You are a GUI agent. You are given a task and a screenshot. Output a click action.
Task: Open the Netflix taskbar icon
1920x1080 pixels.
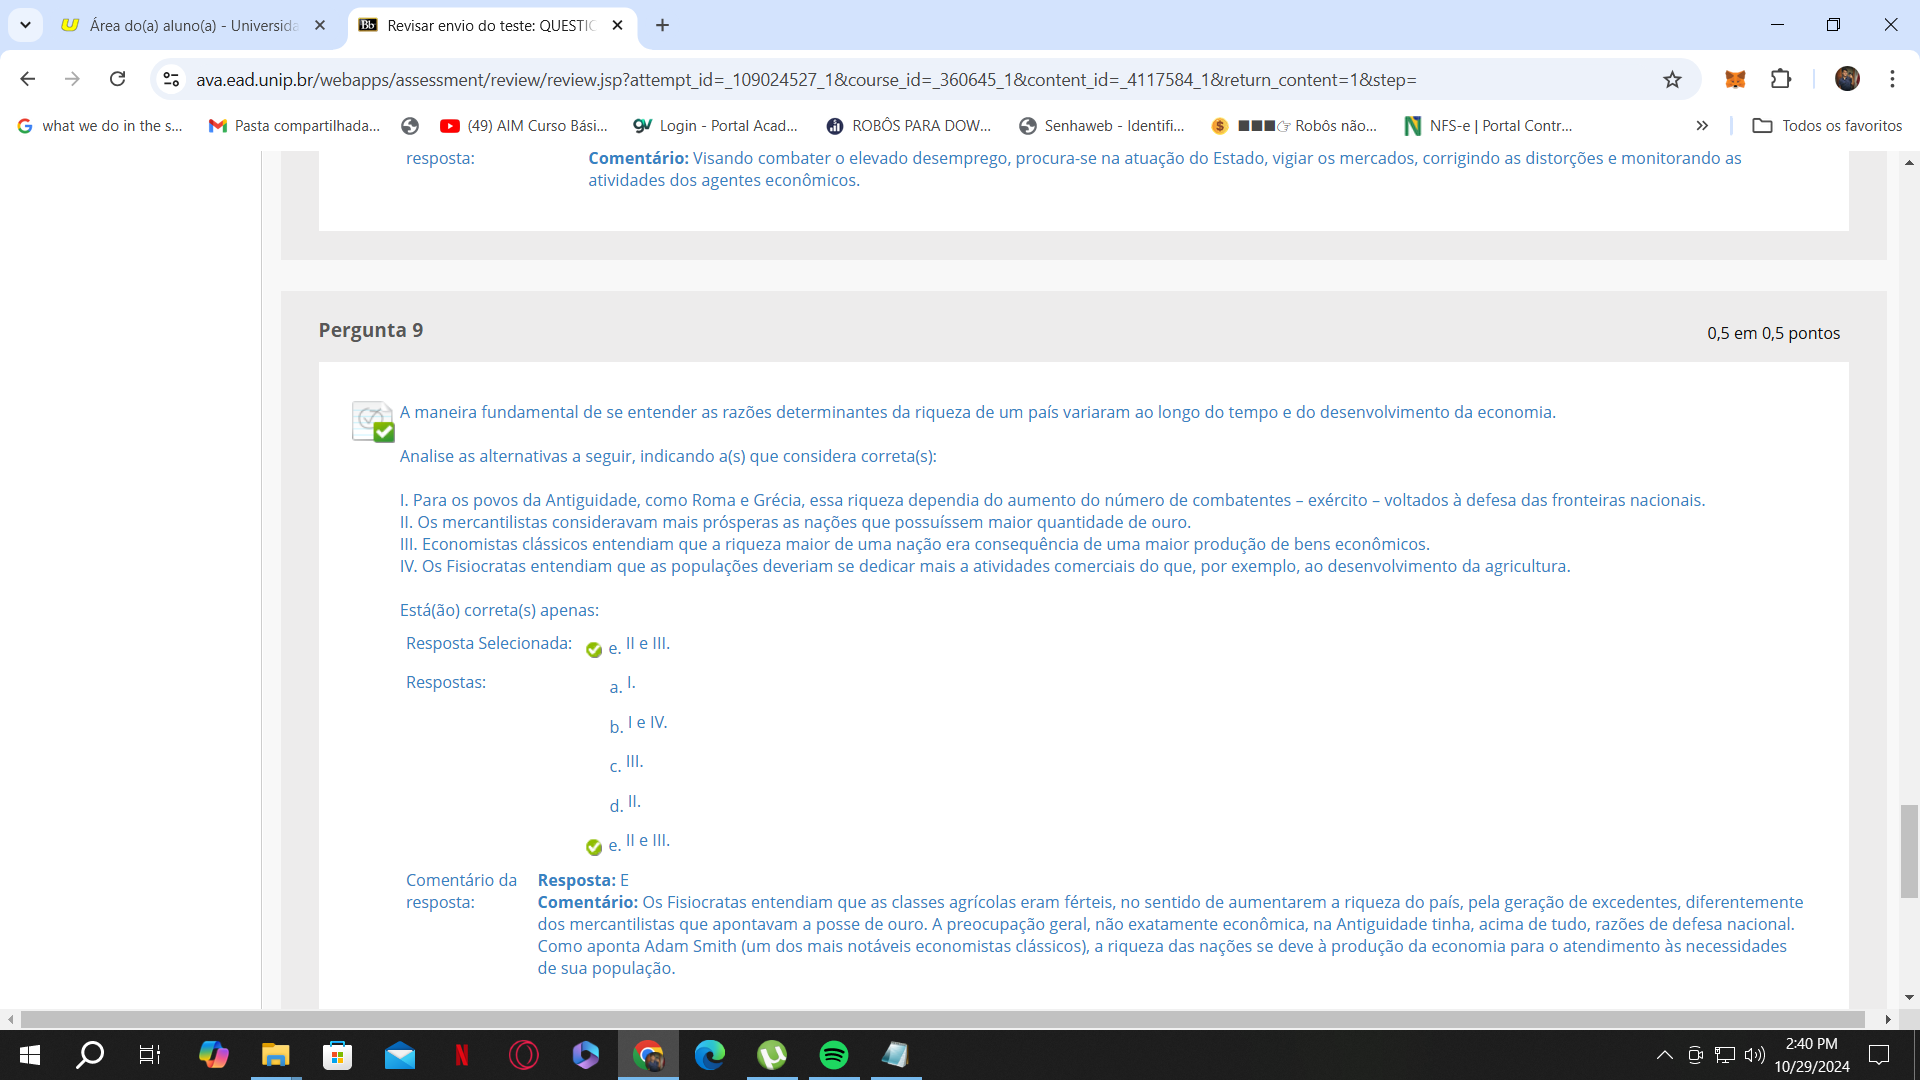[x=461, y=1054]
